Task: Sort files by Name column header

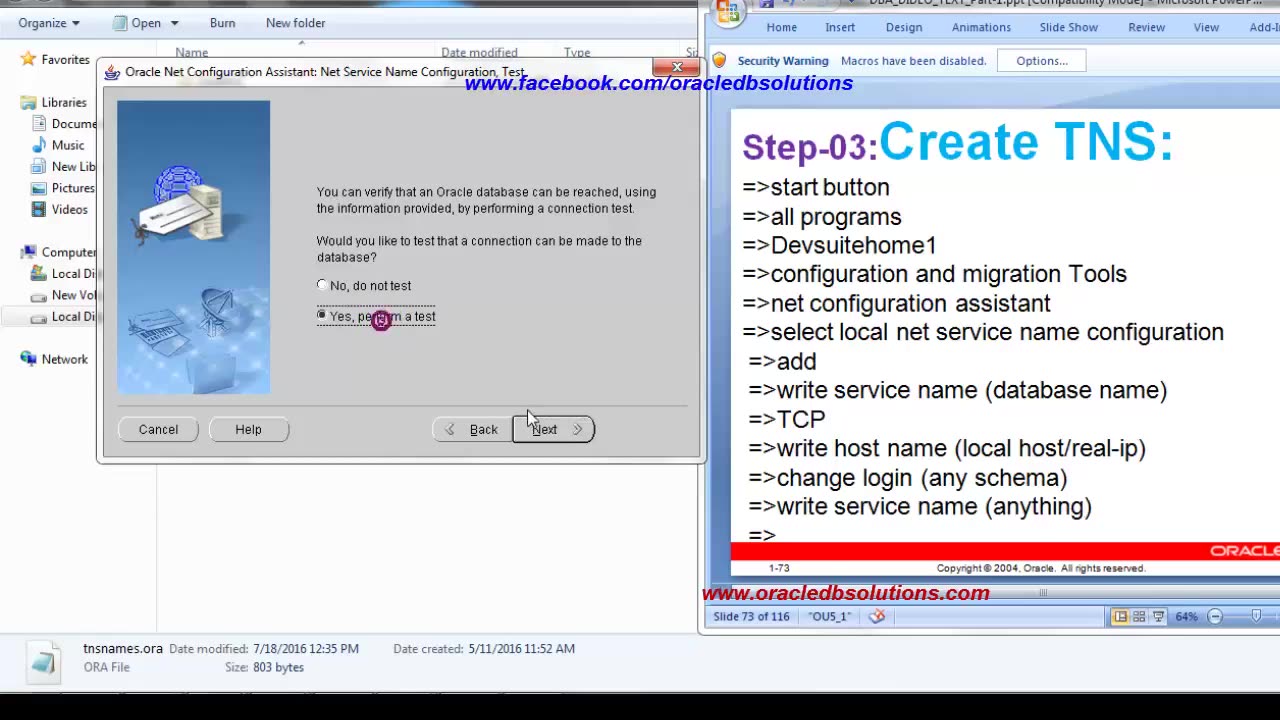Action: click(x=191, y=53)
